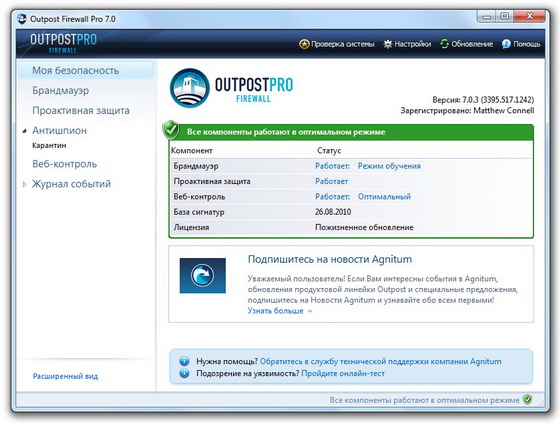This screenshot has height=425, width=560.
Task: Select 'Проактивная защита' in the sidebar
Action: pyautogui.click(x=81, y=110)
